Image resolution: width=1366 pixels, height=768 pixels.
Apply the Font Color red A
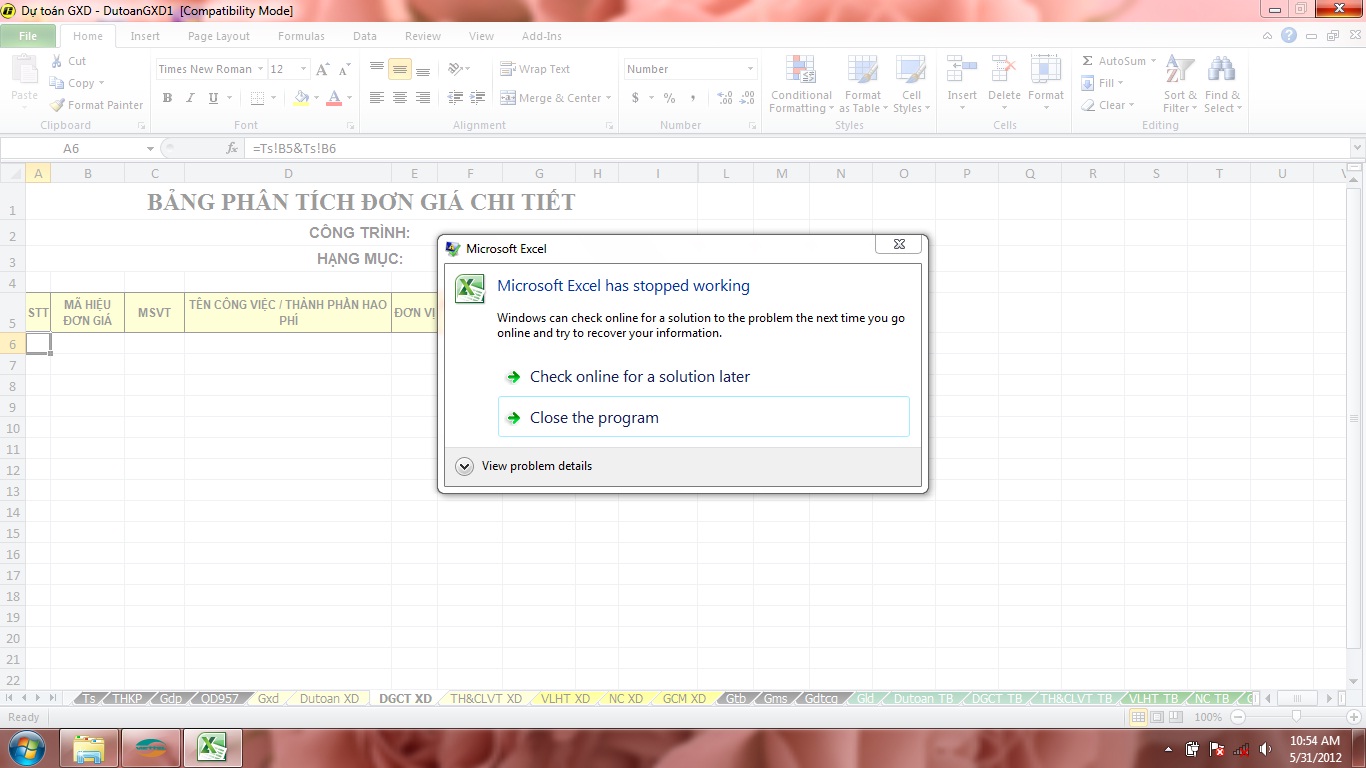coord(334,98)
